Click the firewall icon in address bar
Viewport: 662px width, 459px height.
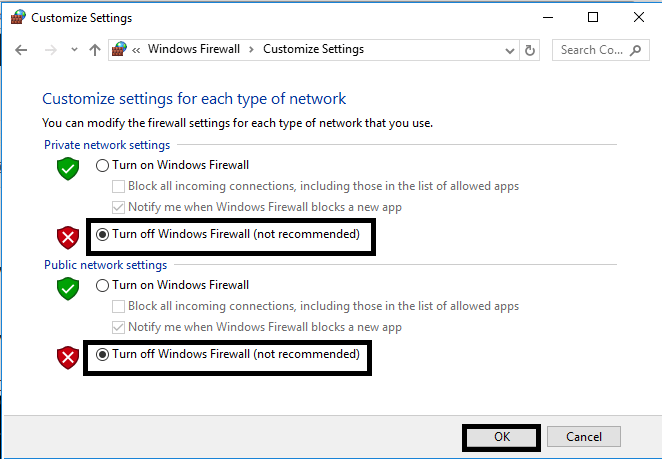(121, 50)
